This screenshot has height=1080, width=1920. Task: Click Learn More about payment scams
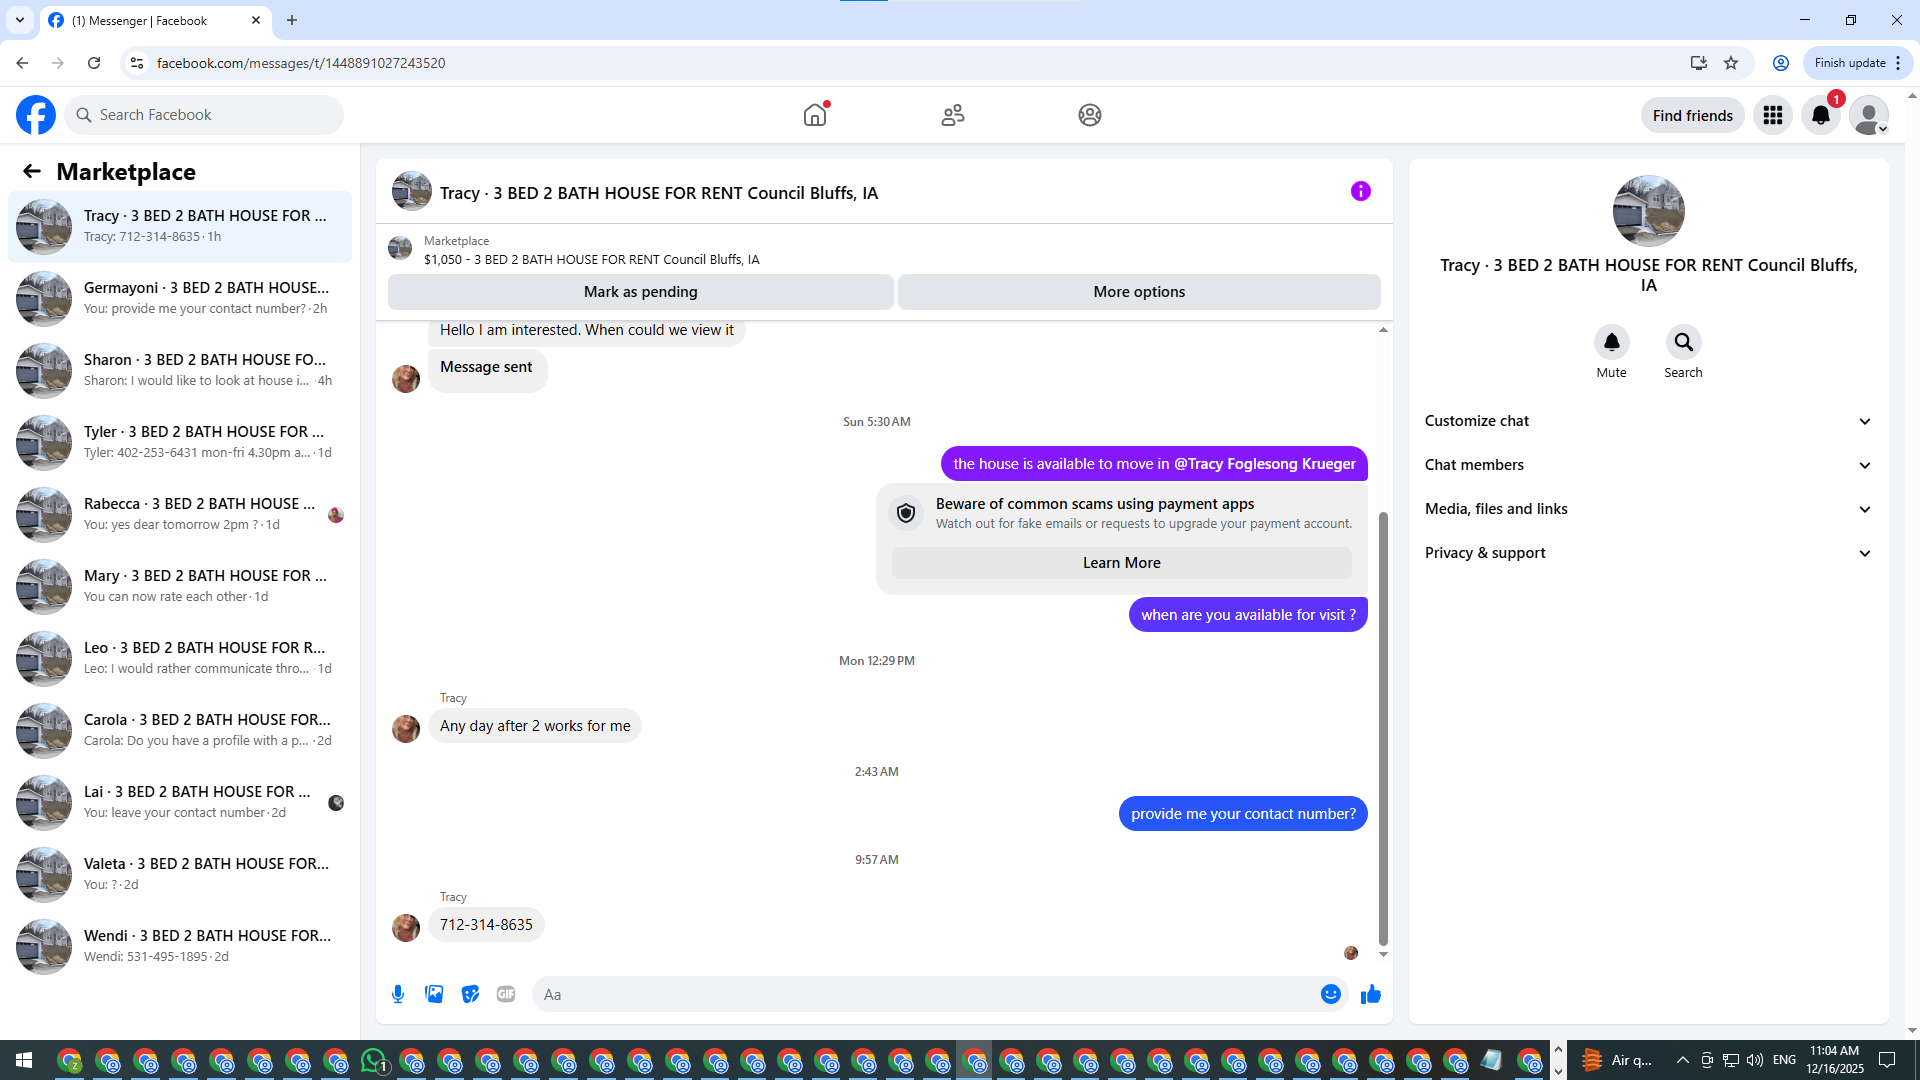[x=1121, y=563]
